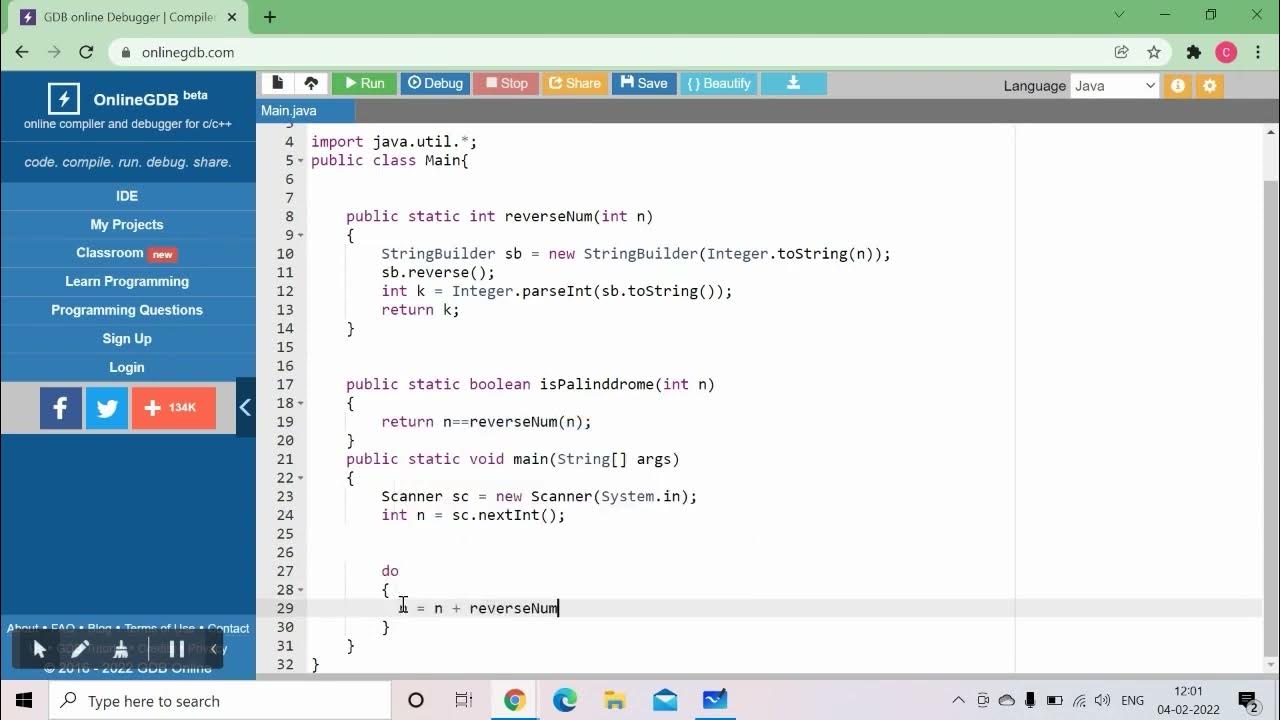Open Chrome from the taskbar
Screen dimensions: 1280x720
tap(515, 700)
